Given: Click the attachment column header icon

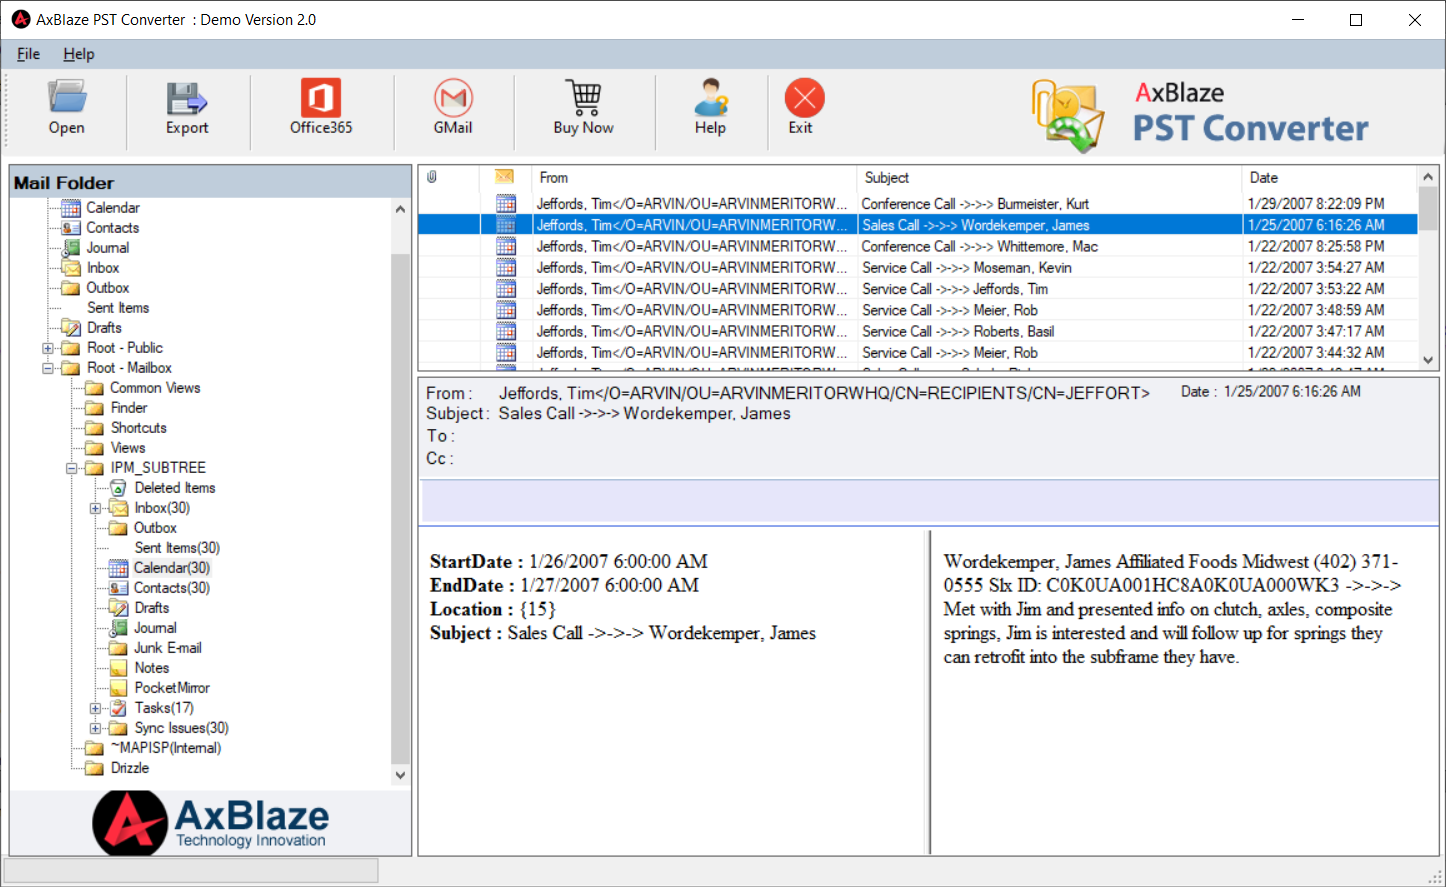Looking at the screenshot, I should point(432,177).
